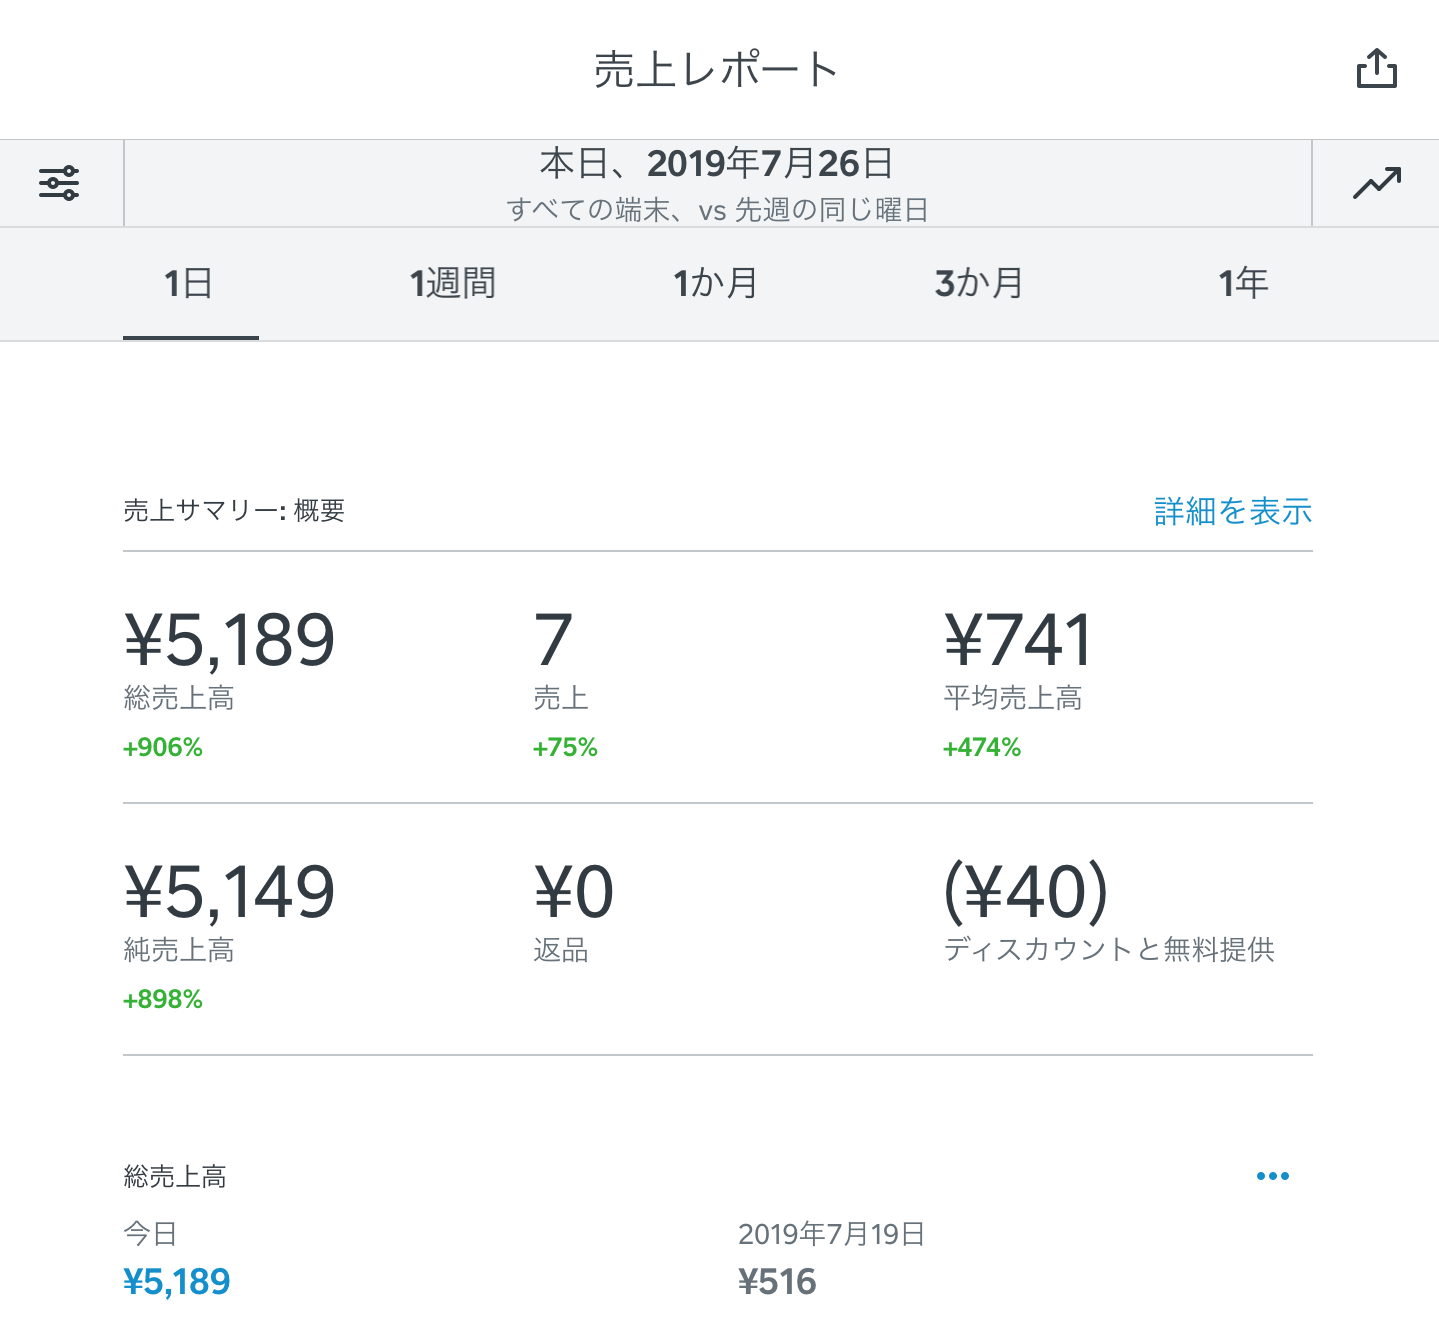This screenshot has width=1439, height=1326.
Task: Click the filter settings icon at top left
Action: [x=60, y=182]
